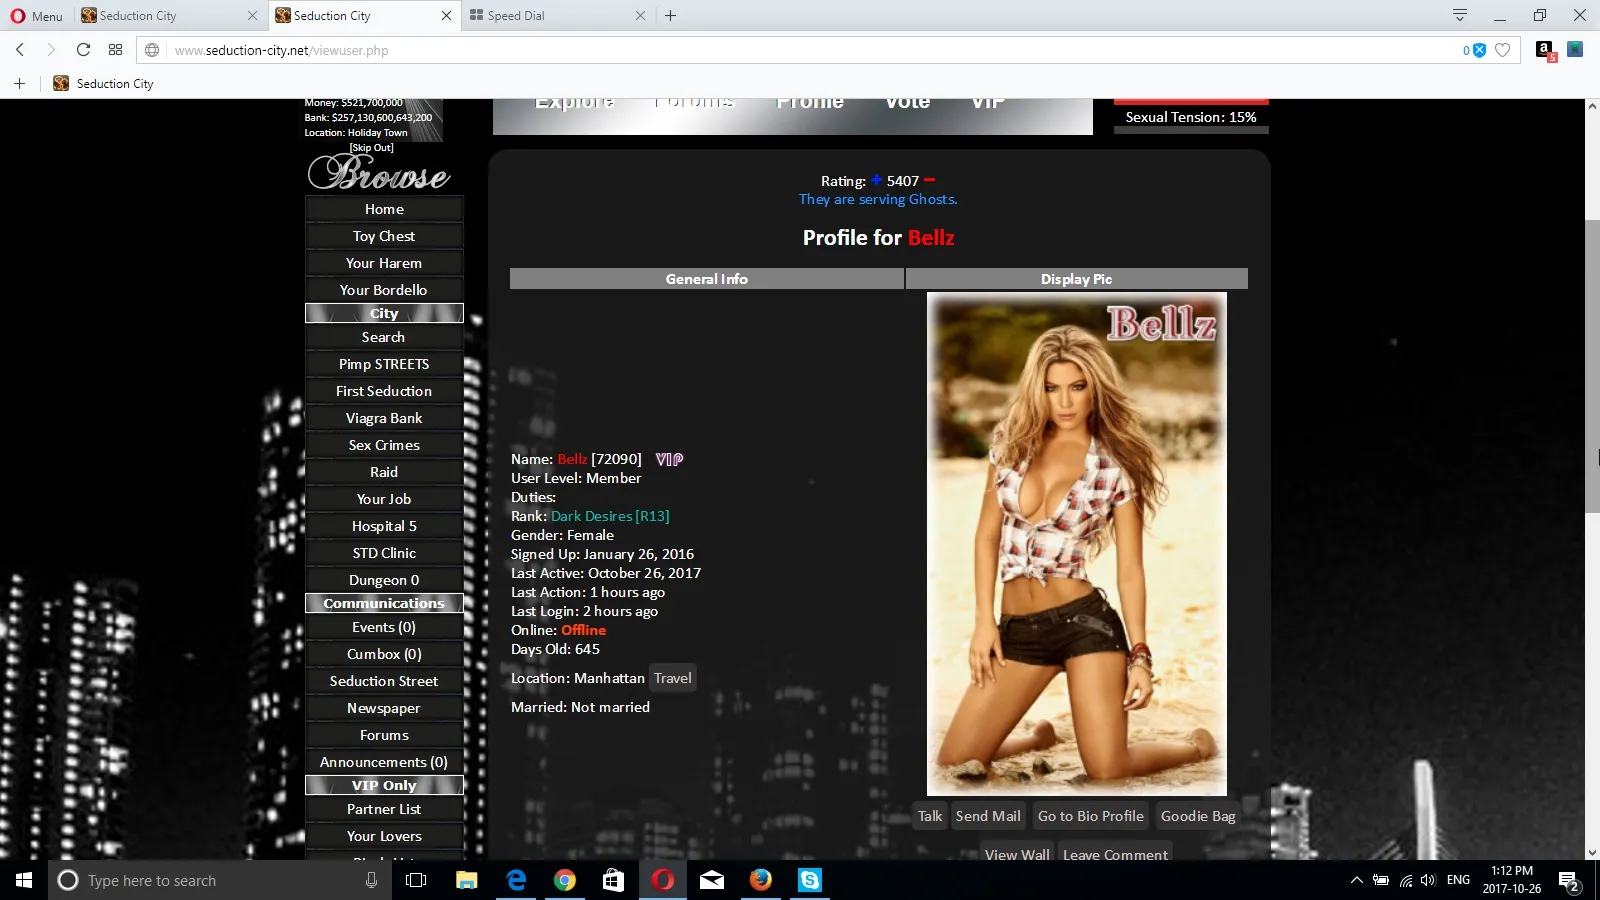The height and width of the screenshot is (900, 1600).
Task: Open Viagra Bank in the sidebar
Action: coord(384,418)
